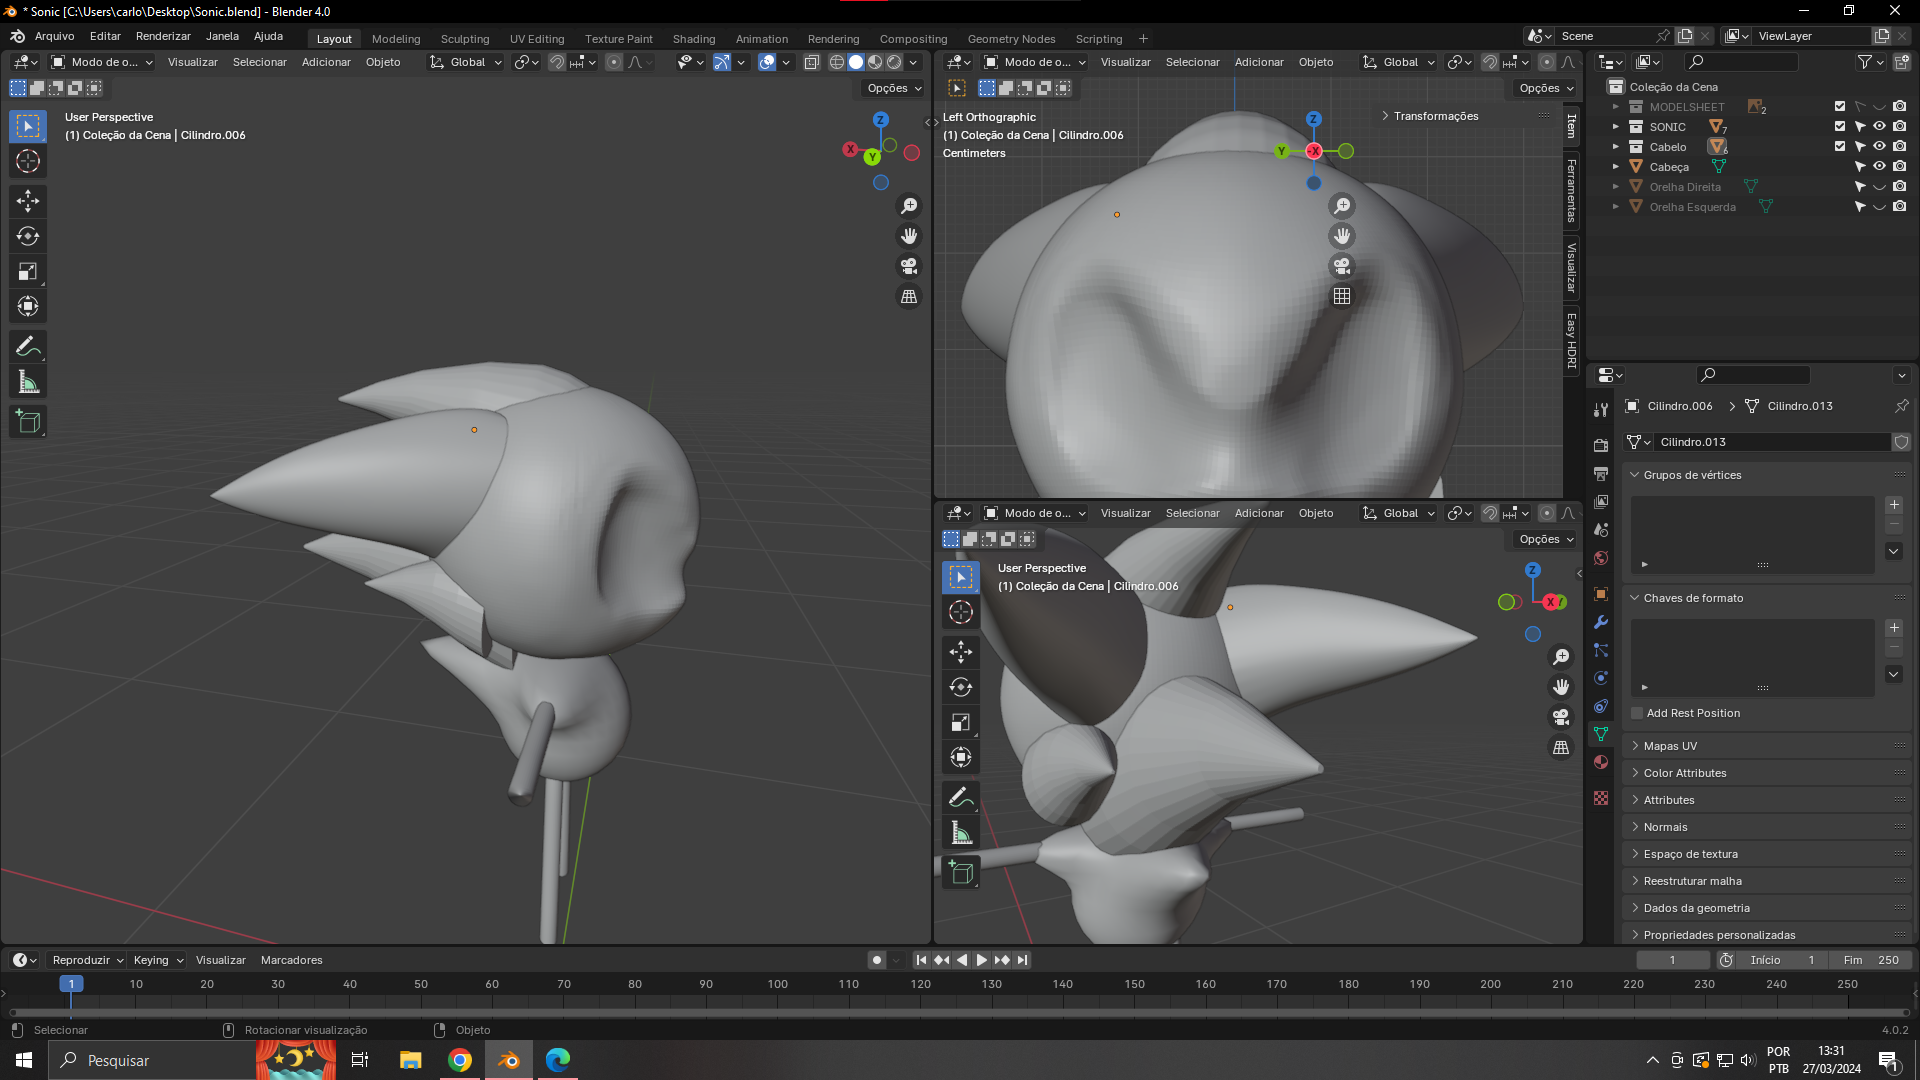Select the Scale tool in left viewport
Image resolution: width=1920 pixels, height=1080 pixels.
pos(28,271)
